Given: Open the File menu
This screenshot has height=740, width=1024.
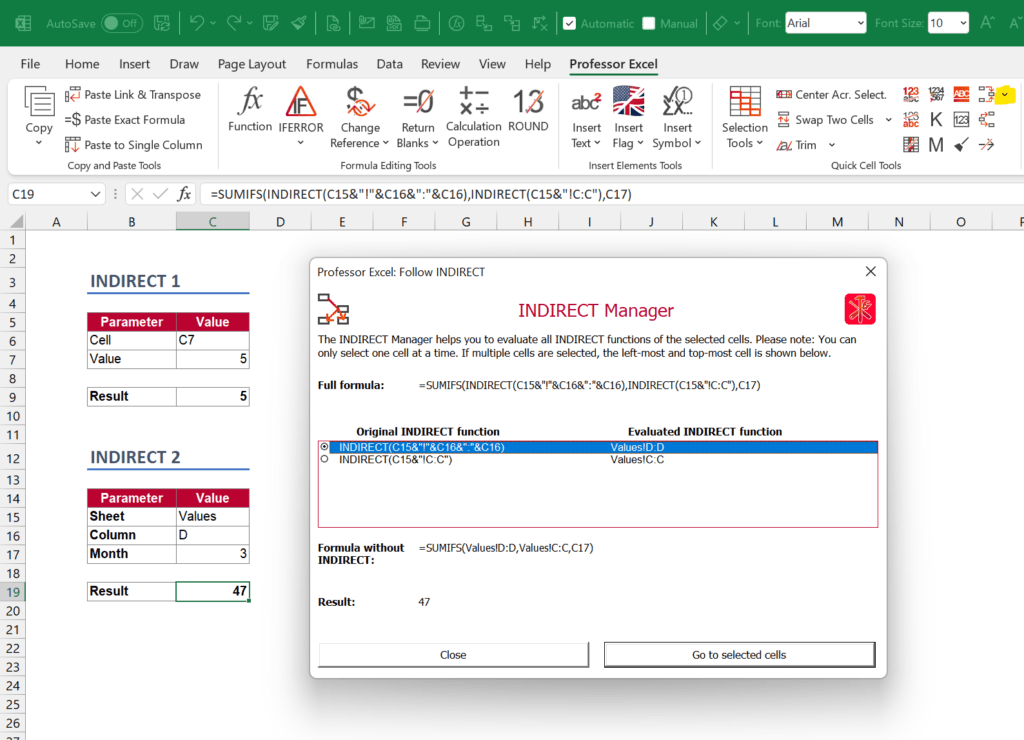Looking at the screenshot, I should point(30,64).
